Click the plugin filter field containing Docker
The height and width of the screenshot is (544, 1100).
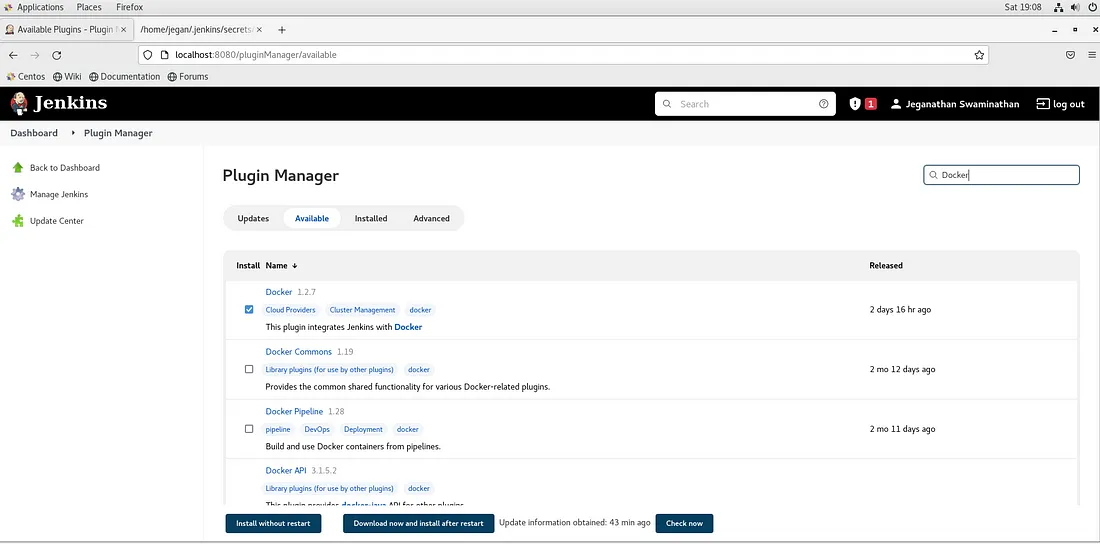click(x=1001, y=175)
